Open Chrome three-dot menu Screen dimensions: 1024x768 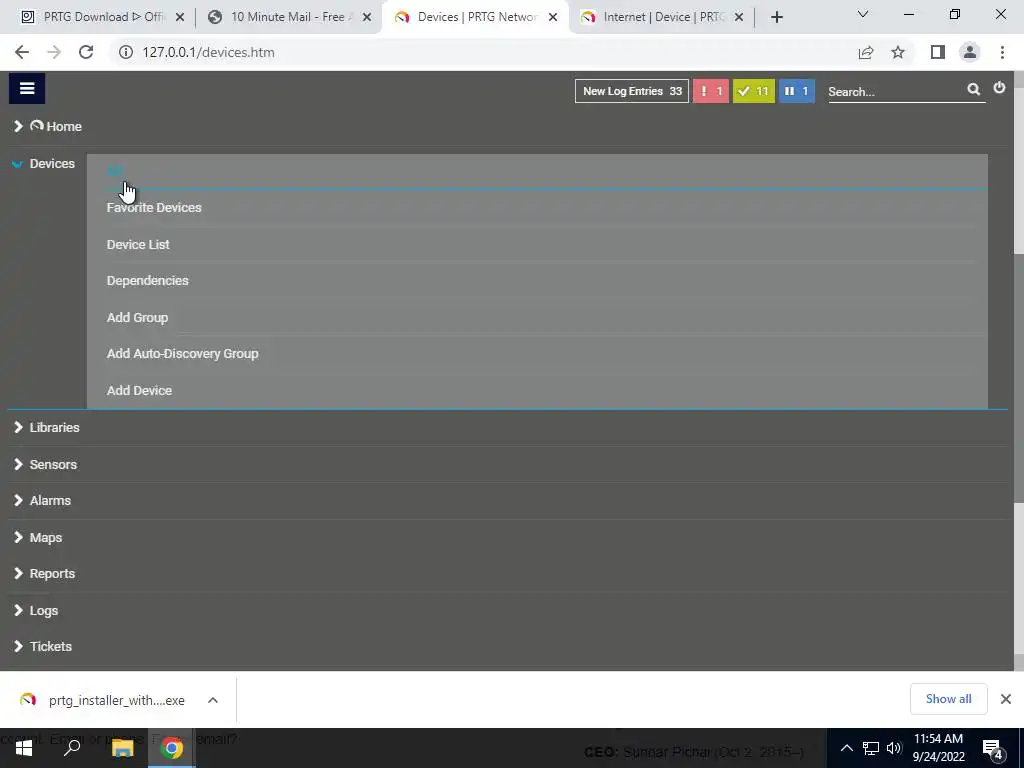click(x=1002, y=52)
